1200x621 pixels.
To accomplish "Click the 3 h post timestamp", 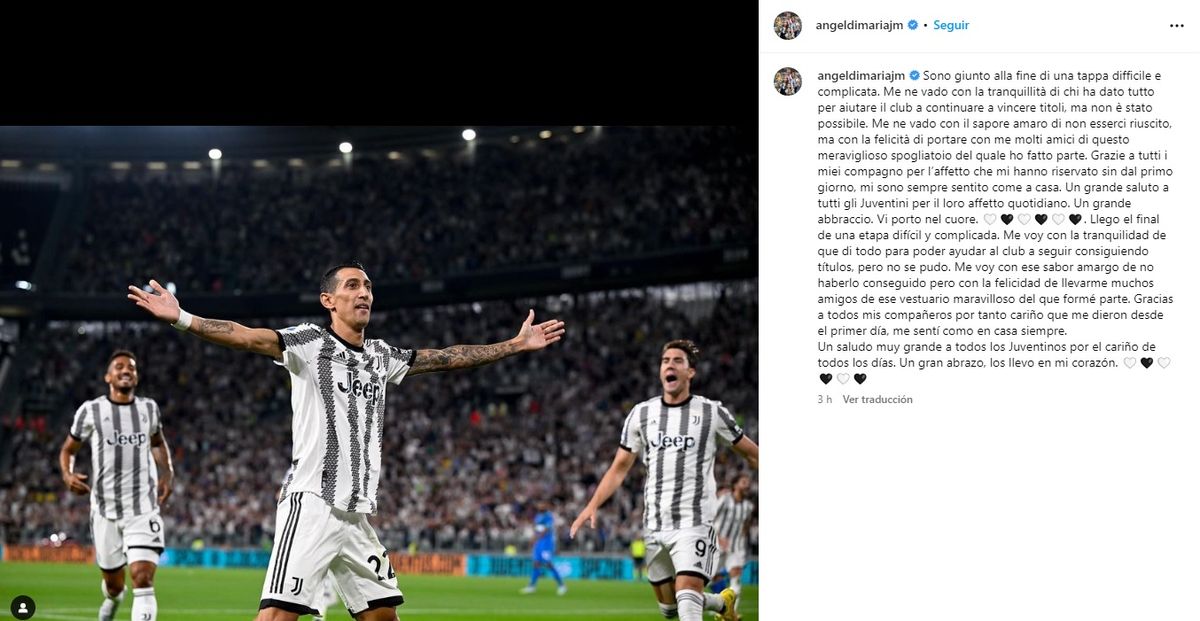I will (x=824, y=399).
